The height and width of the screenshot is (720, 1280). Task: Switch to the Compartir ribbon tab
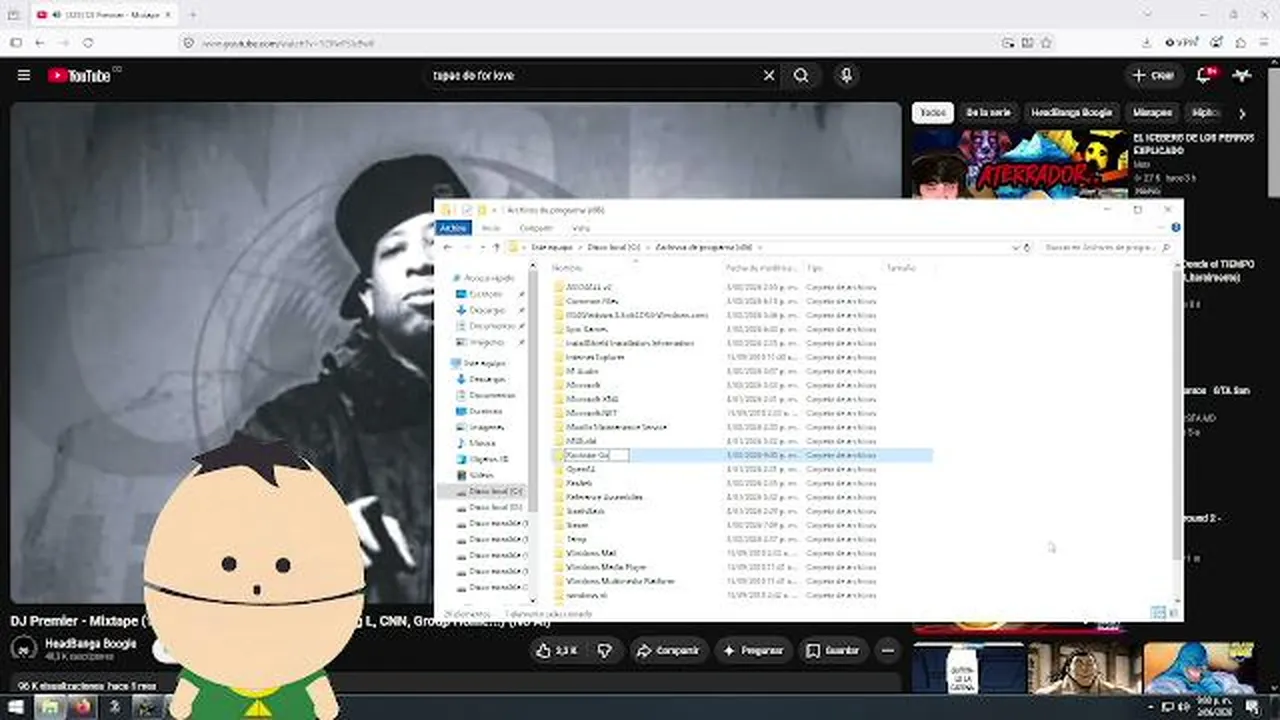pyautogui.click(x=536, y=228)
